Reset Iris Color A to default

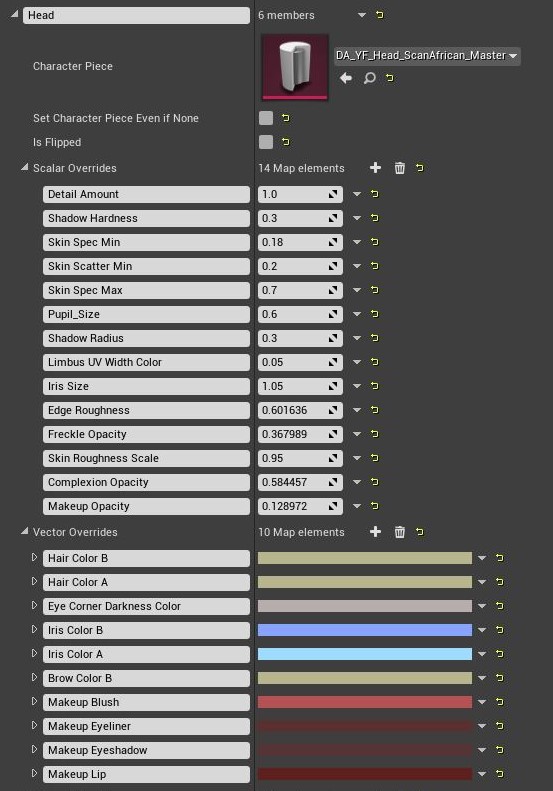[x=500, y=654]
